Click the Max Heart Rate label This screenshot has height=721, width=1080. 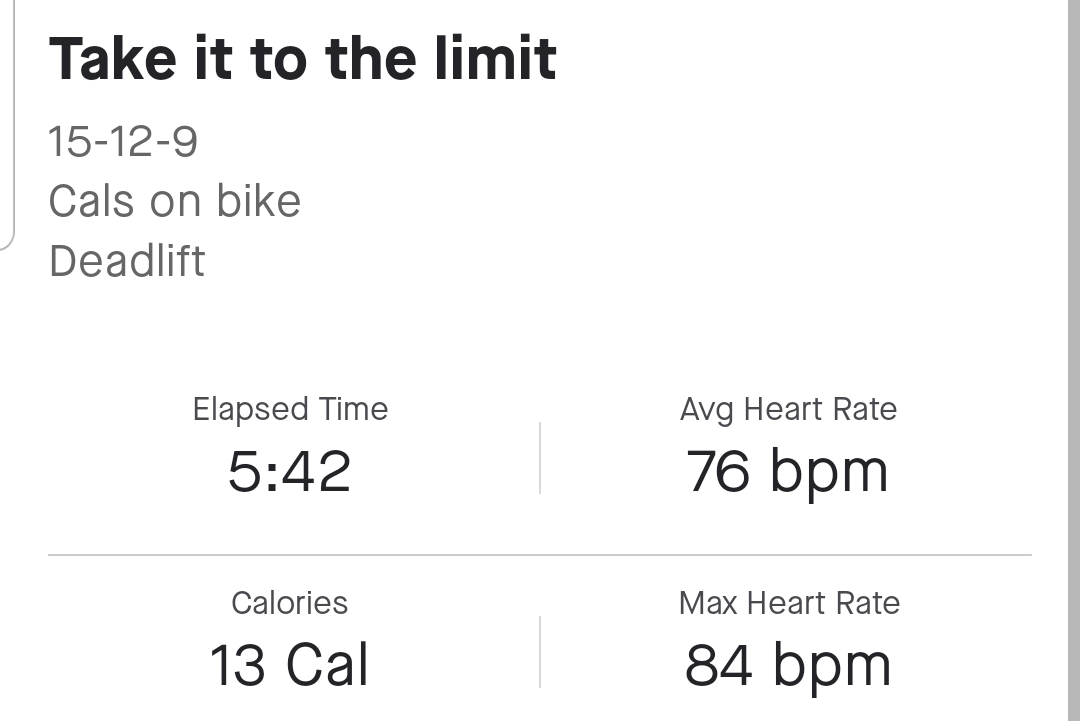point(789,603)
